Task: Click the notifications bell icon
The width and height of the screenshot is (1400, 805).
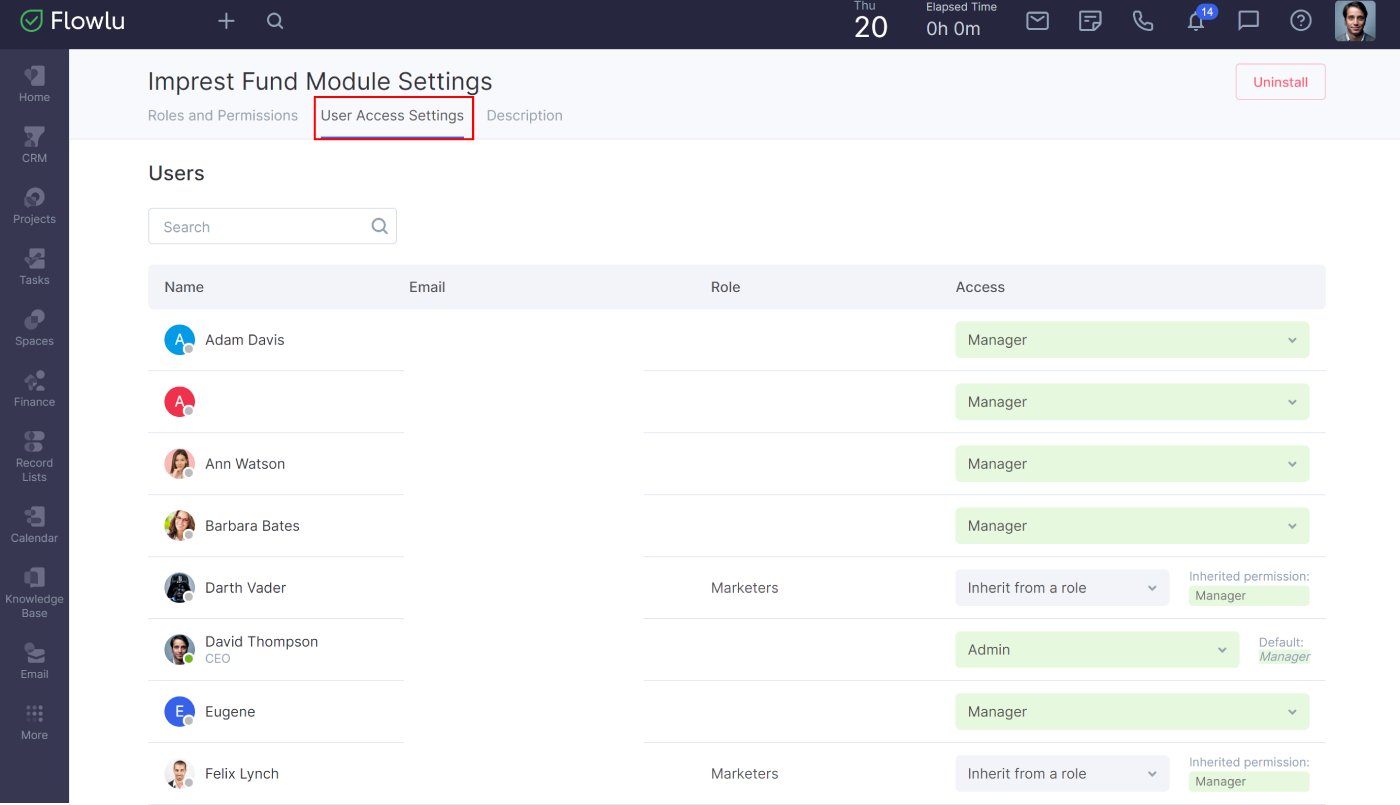Action: (1196, 21)
